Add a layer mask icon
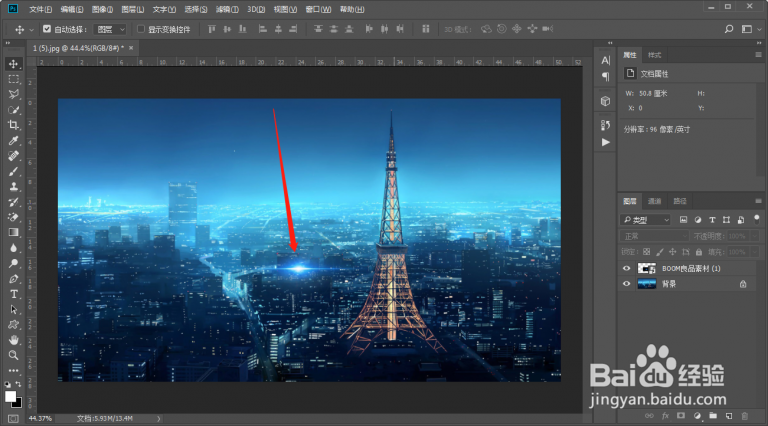Viewport: 768px width, 426px height. [x=681, y=416]
